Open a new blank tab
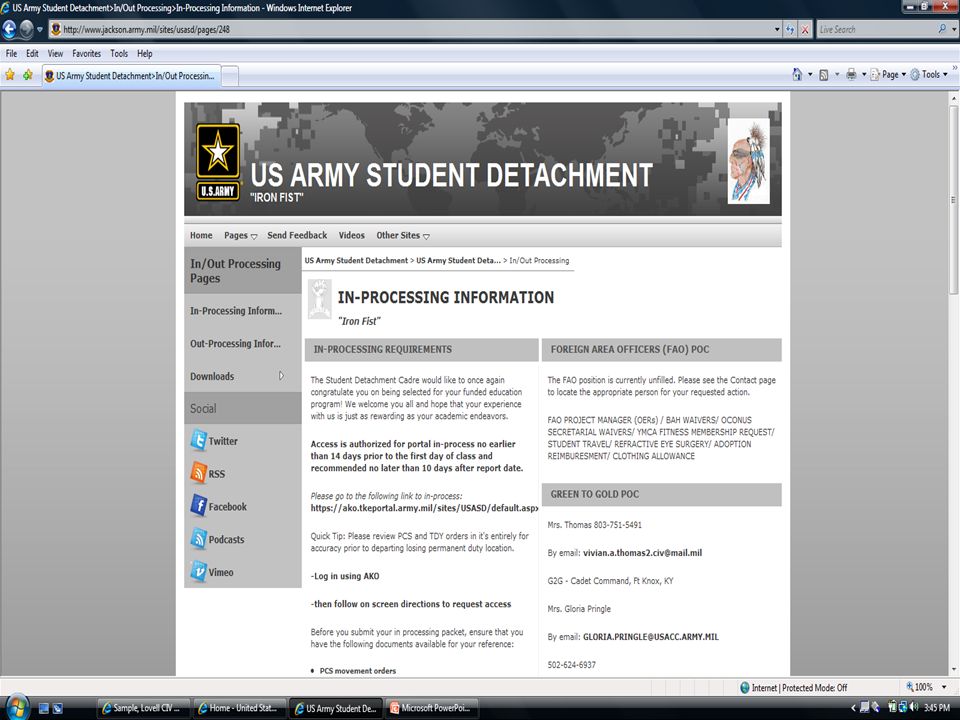 [x=230, y=76]
